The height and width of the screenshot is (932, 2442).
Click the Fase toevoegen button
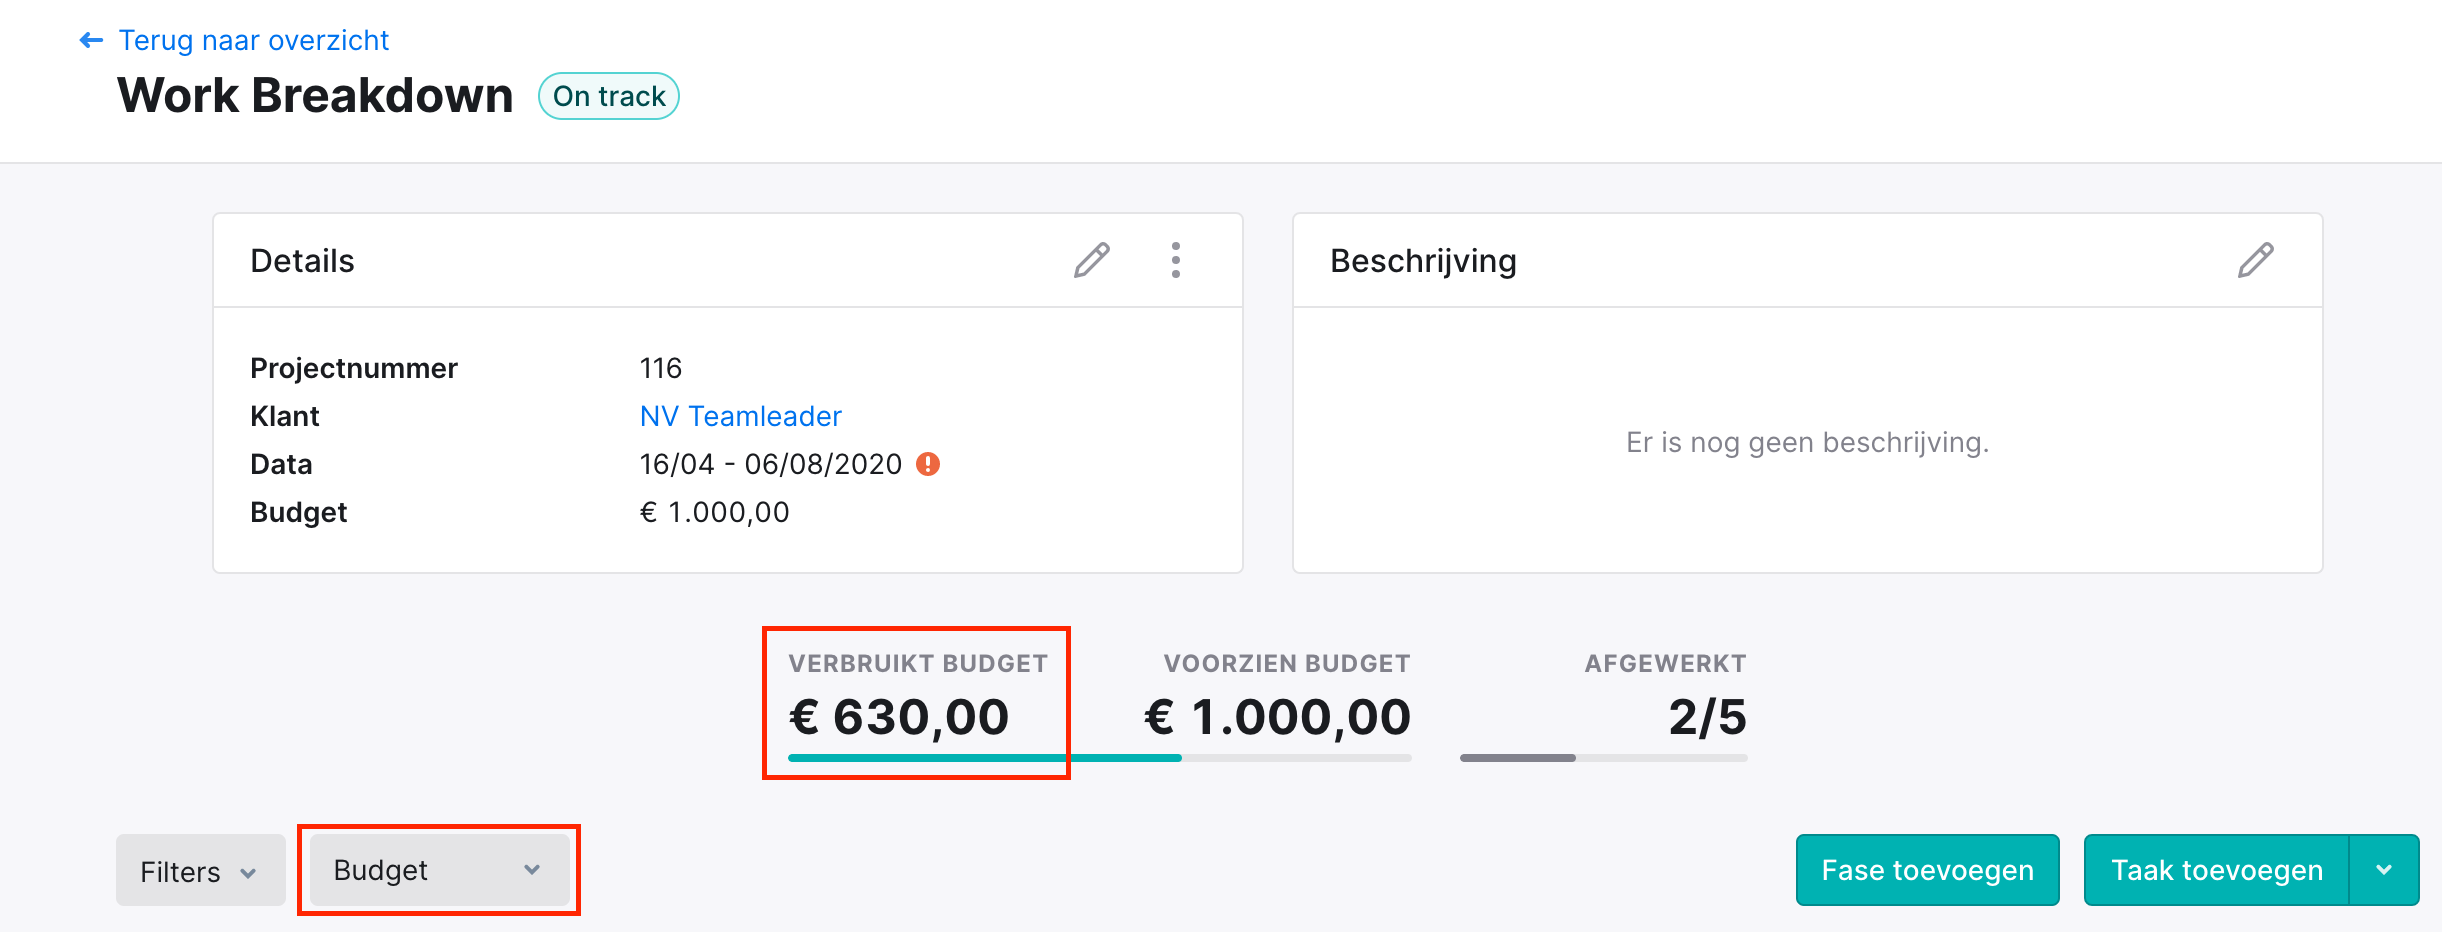click(x=1927, y=870)
